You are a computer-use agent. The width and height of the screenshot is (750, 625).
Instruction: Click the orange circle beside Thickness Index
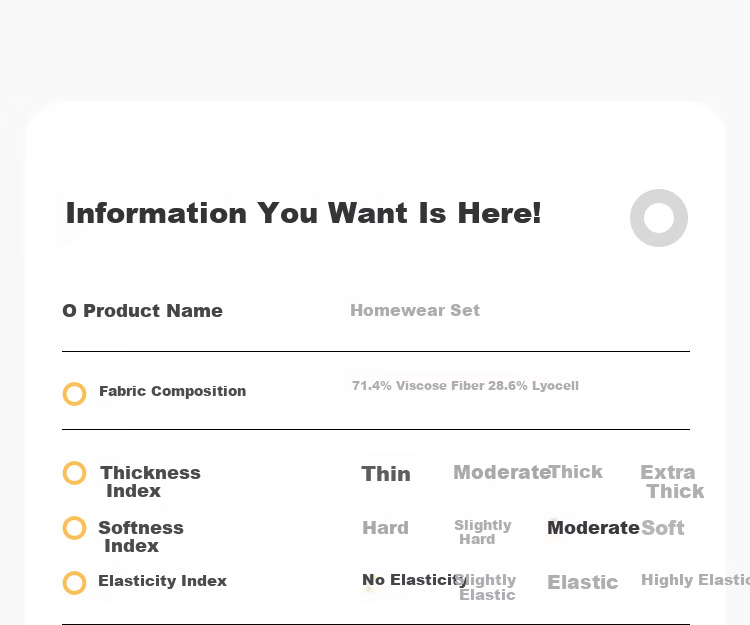point(75,473)
